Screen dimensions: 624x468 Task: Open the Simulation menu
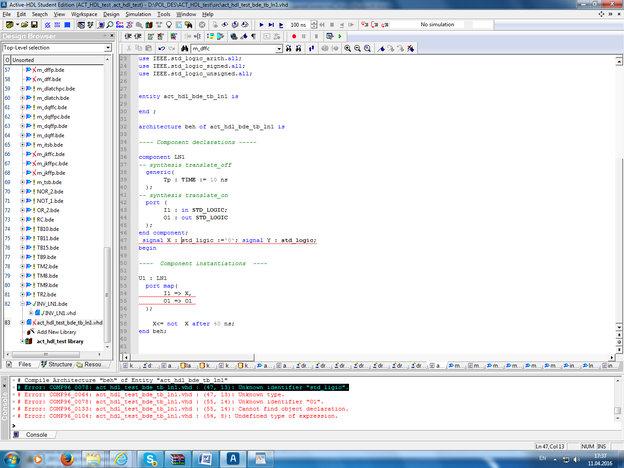[140, 15]
